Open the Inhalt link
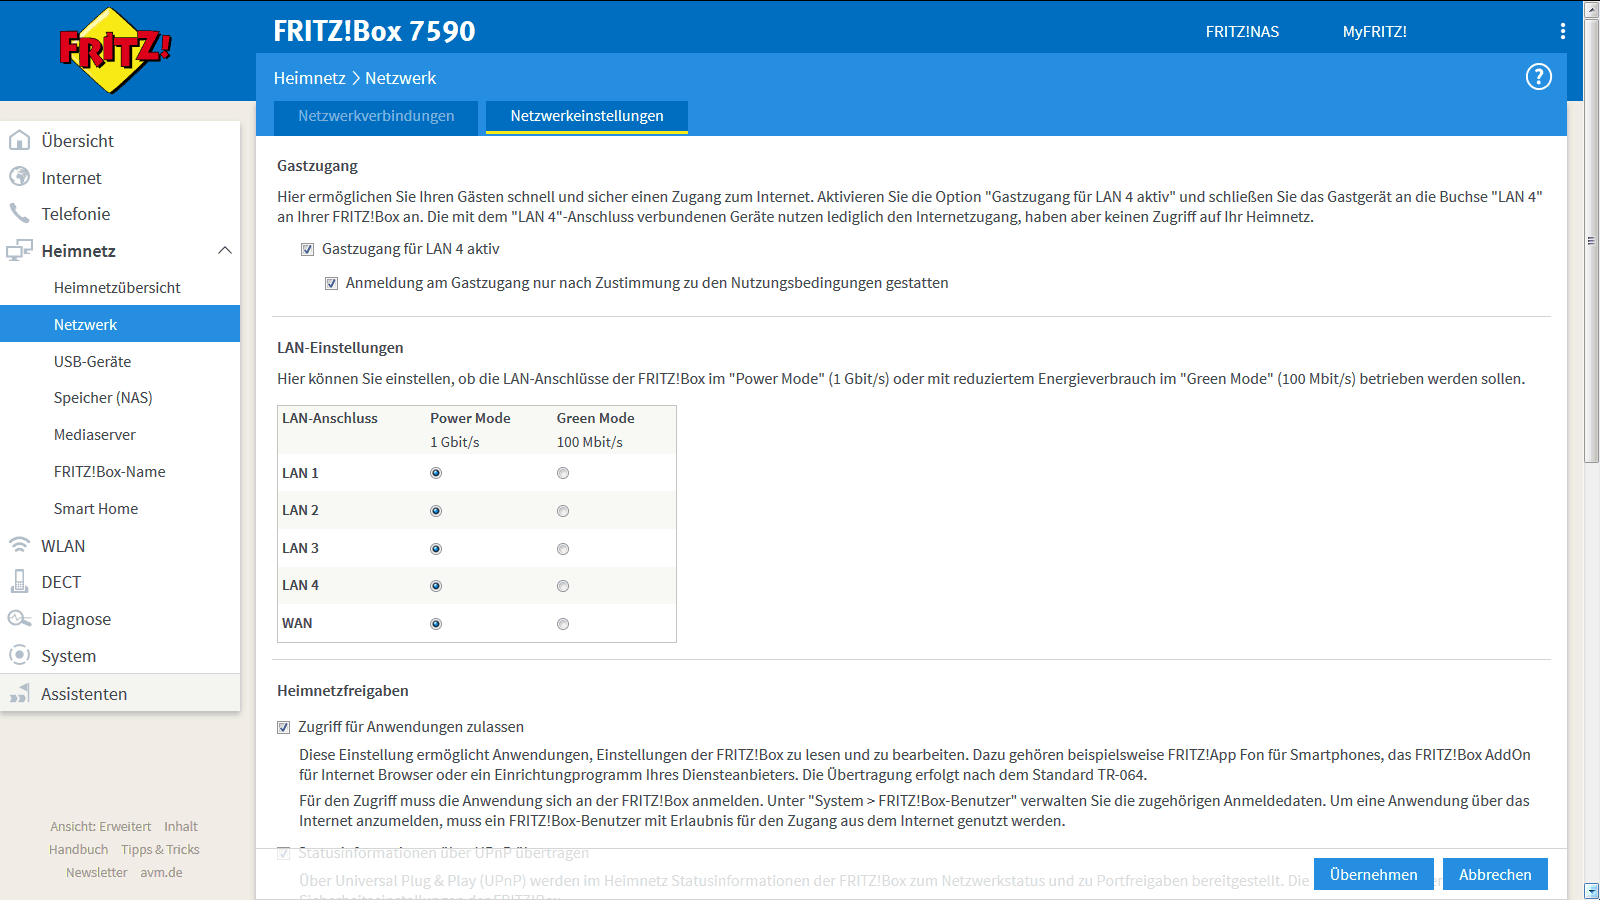1600x900 pixels. tap(181, 827)
